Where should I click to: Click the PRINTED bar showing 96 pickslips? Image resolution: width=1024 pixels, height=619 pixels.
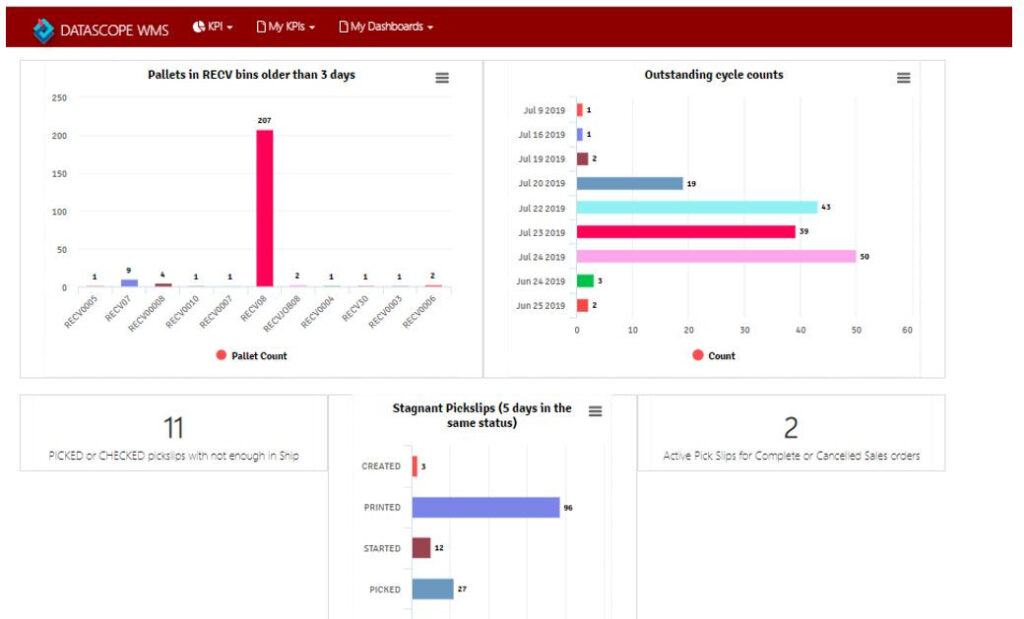[485, 507]
